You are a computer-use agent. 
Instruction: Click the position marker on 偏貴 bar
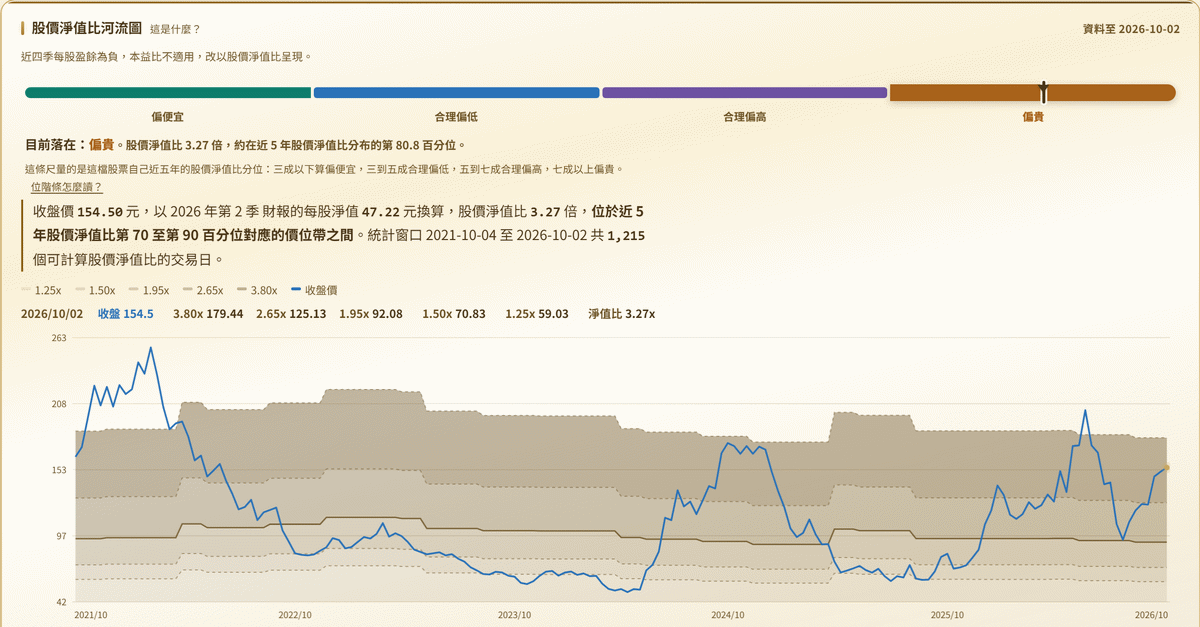[x=1043, y=92]
